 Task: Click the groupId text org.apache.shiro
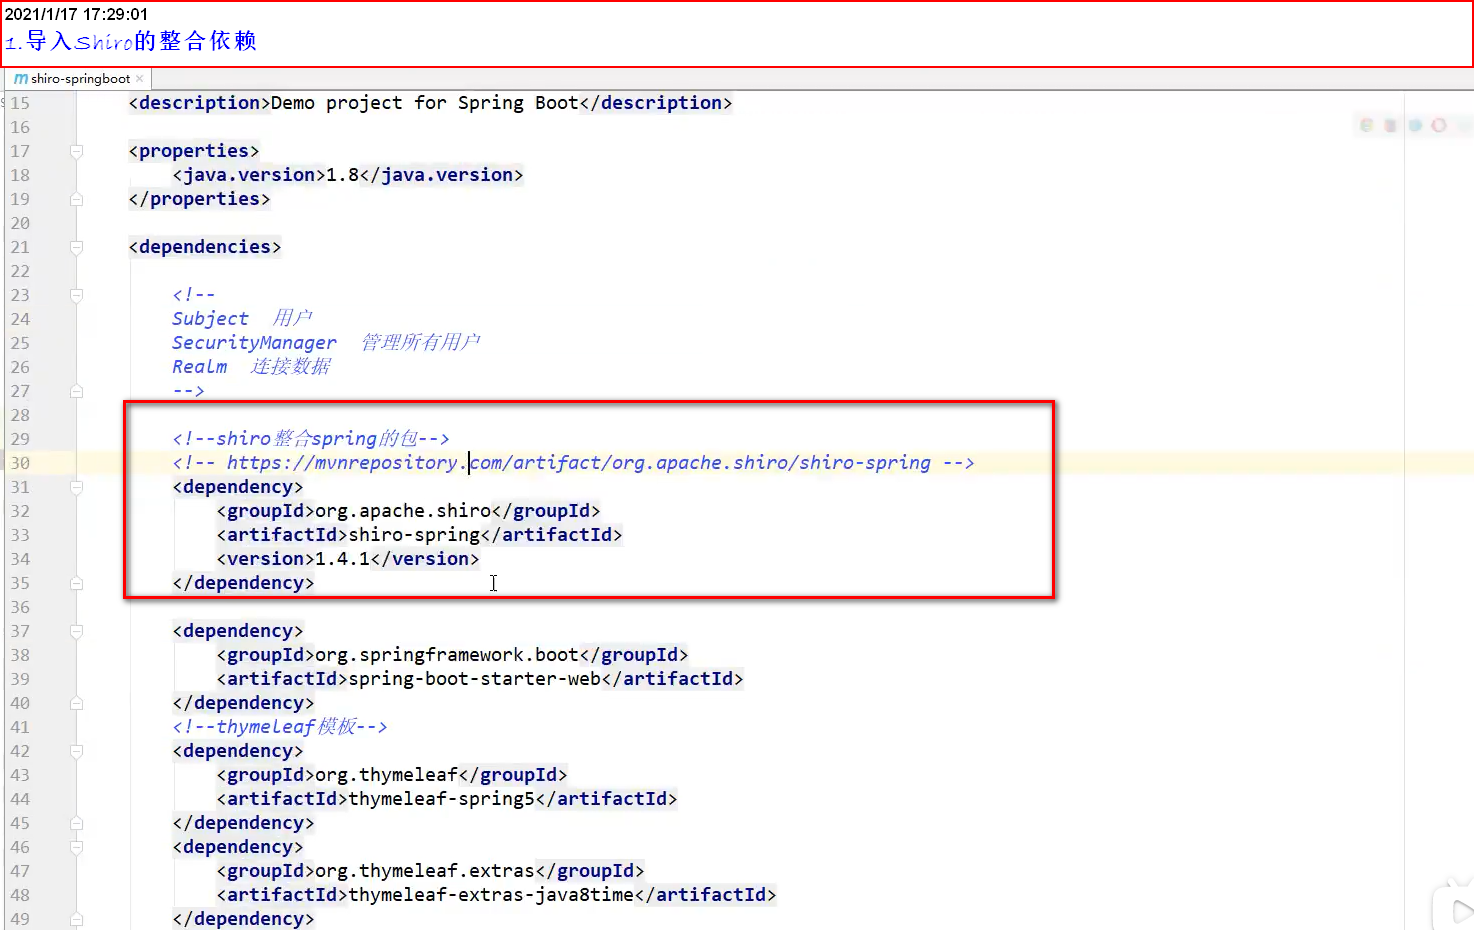[404, 511]
